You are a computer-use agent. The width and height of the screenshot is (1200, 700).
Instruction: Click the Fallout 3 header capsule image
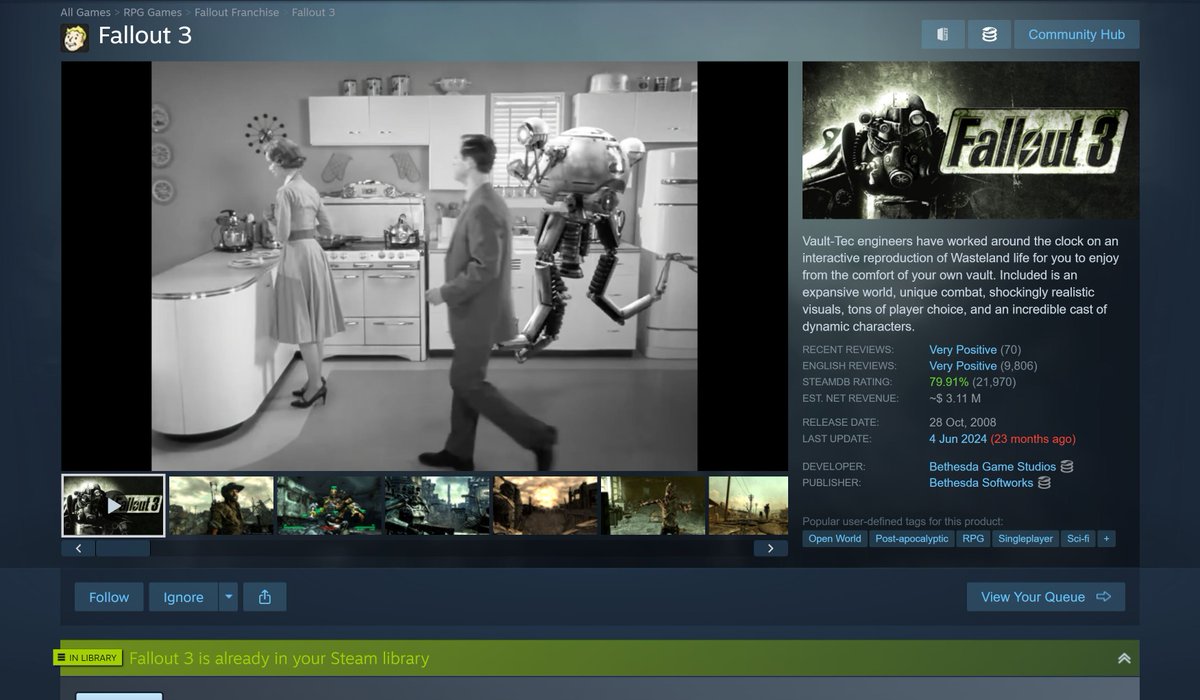[971, 141]
